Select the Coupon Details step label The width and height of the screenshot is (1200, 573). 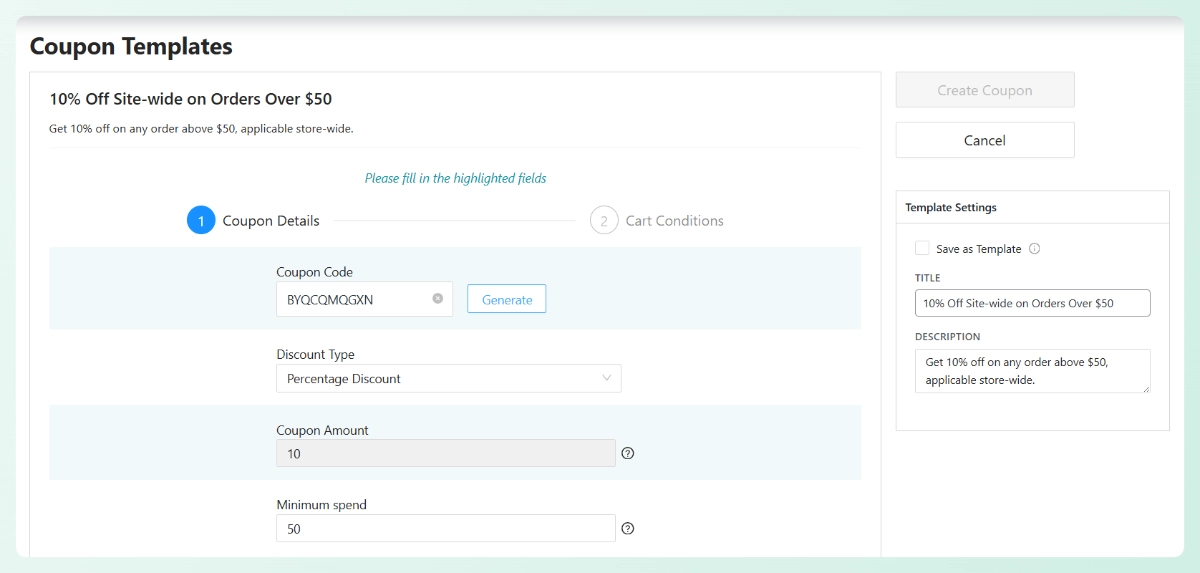(271, 221)
